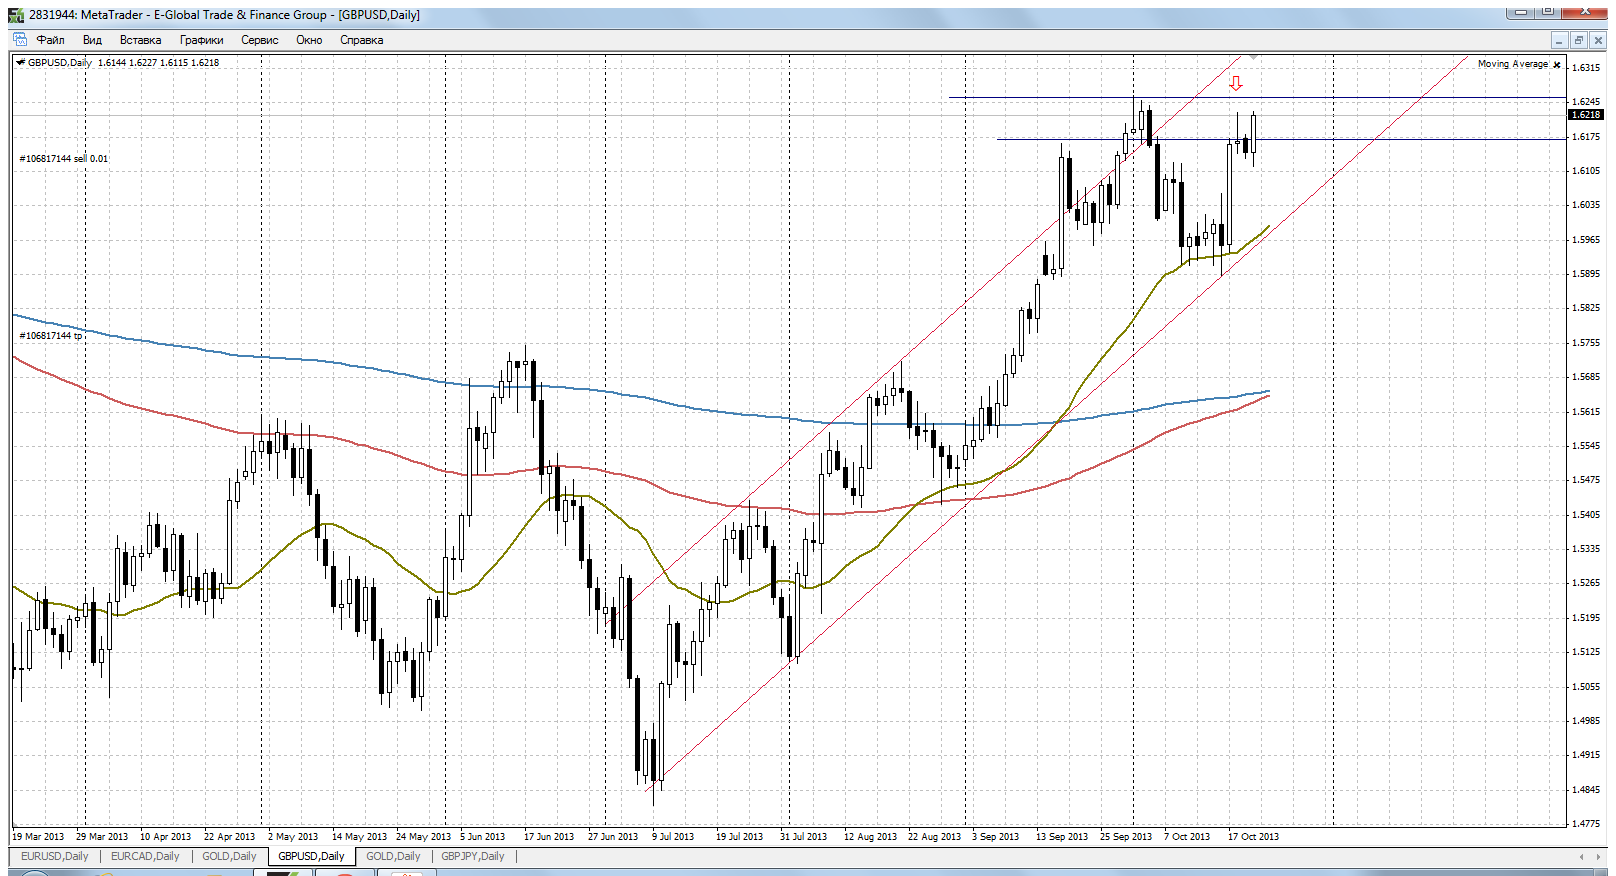The width and height of the screenshot is (1616, 876).
Task: Click the '#106817144 tp' level label
Action: (51, 336)
